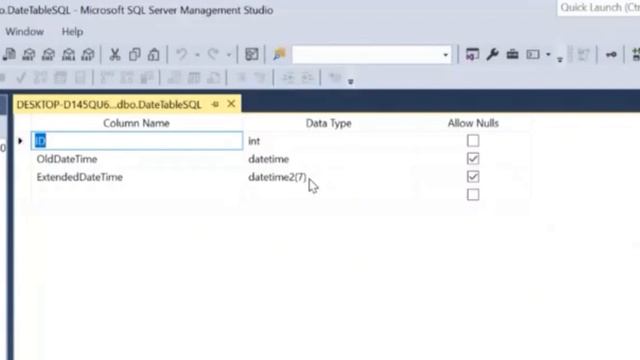Click the Cut scissors icon

coord(115,55)
